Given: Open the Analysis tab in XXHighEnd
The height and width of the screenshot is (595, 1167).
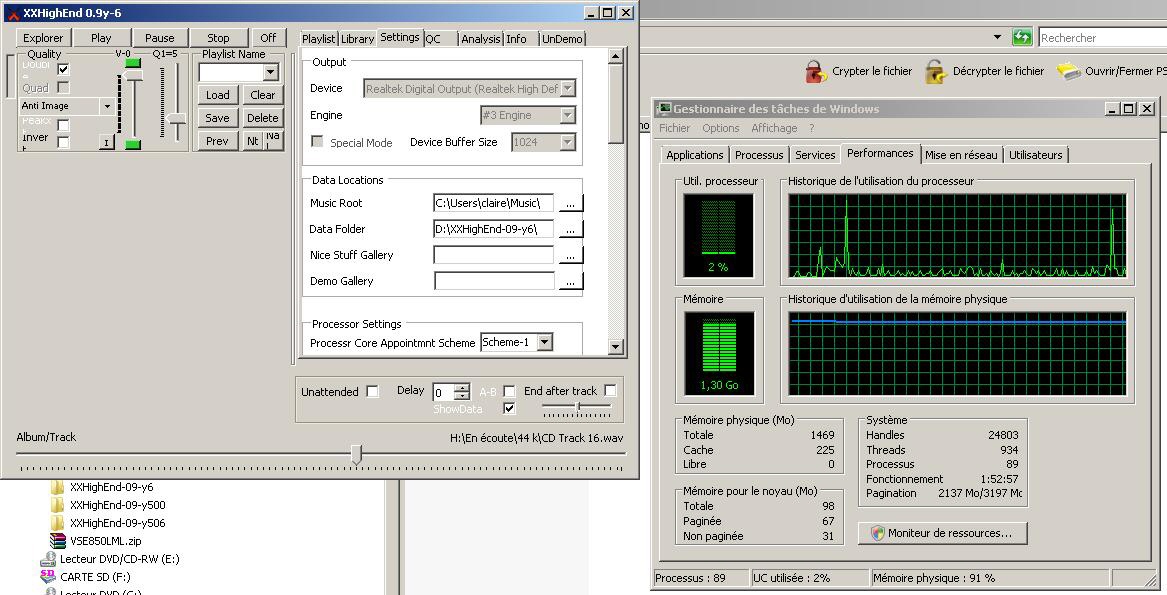Looking at the screenshot, I should (x=480, y=39).
